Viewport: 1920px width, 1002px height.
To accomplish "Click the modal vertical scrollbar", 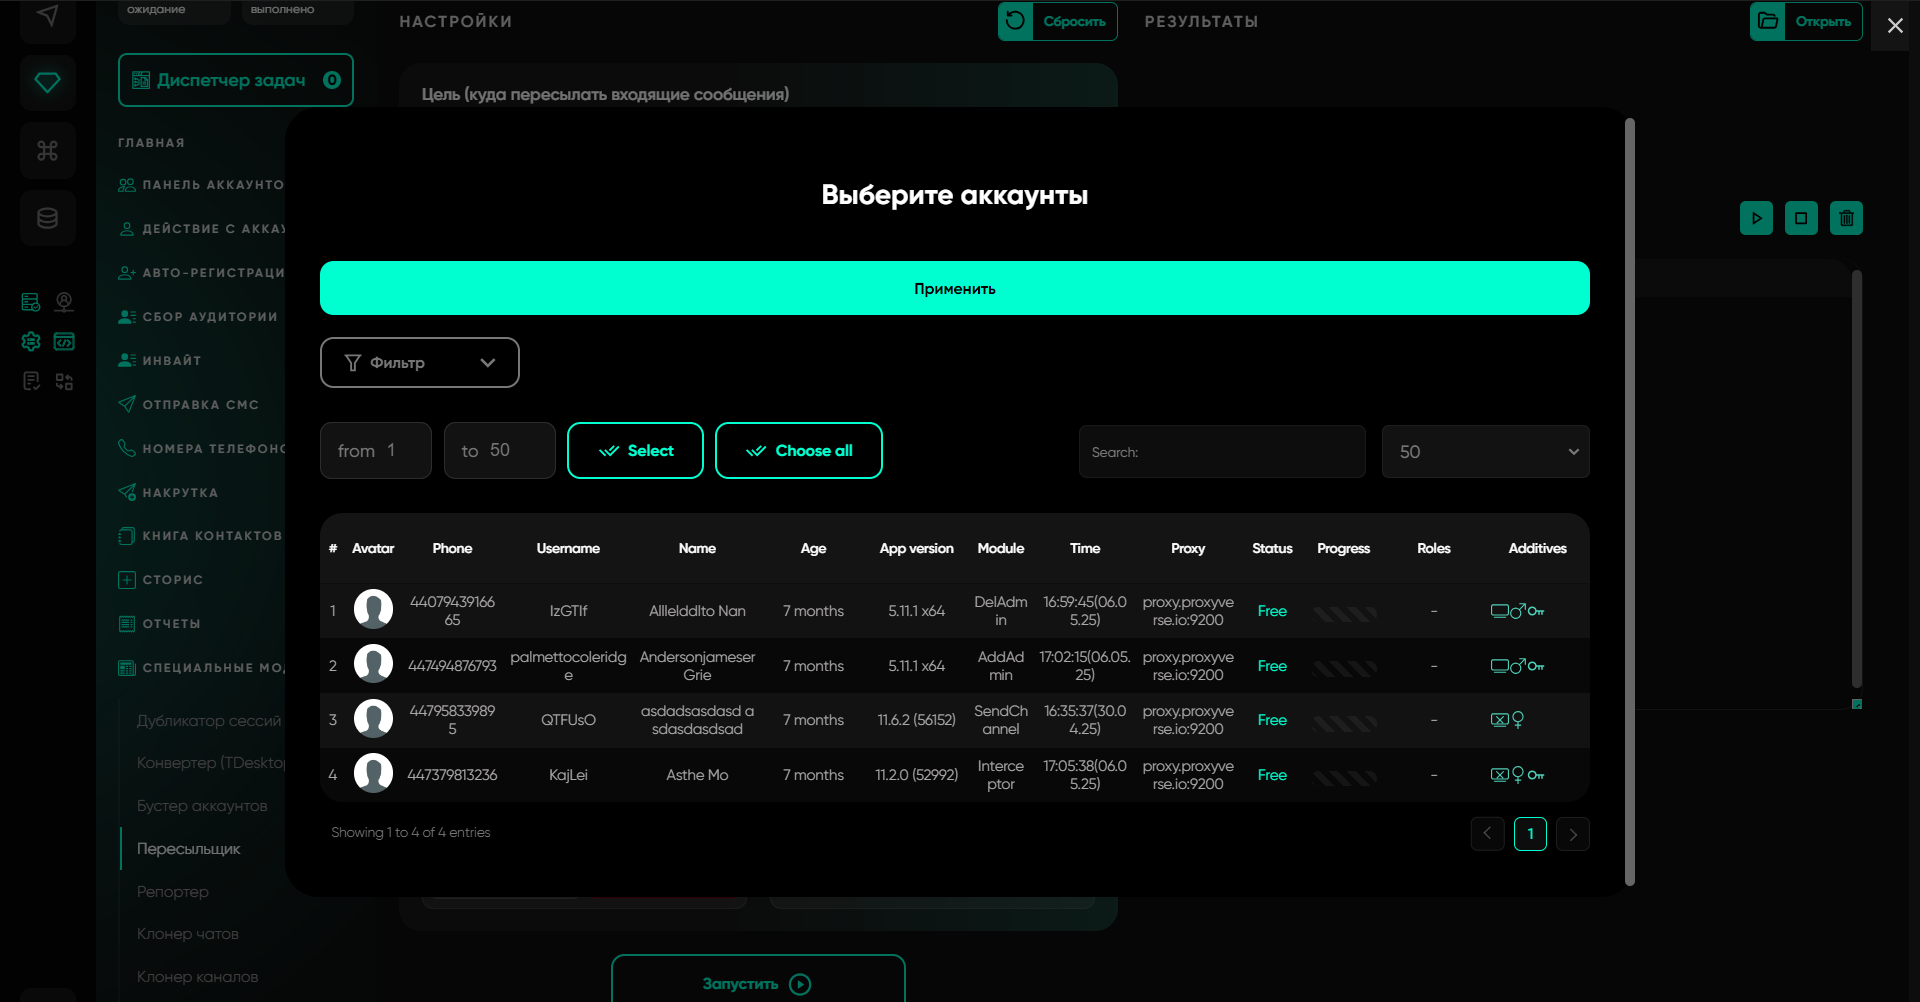I will coord(1630,500).
